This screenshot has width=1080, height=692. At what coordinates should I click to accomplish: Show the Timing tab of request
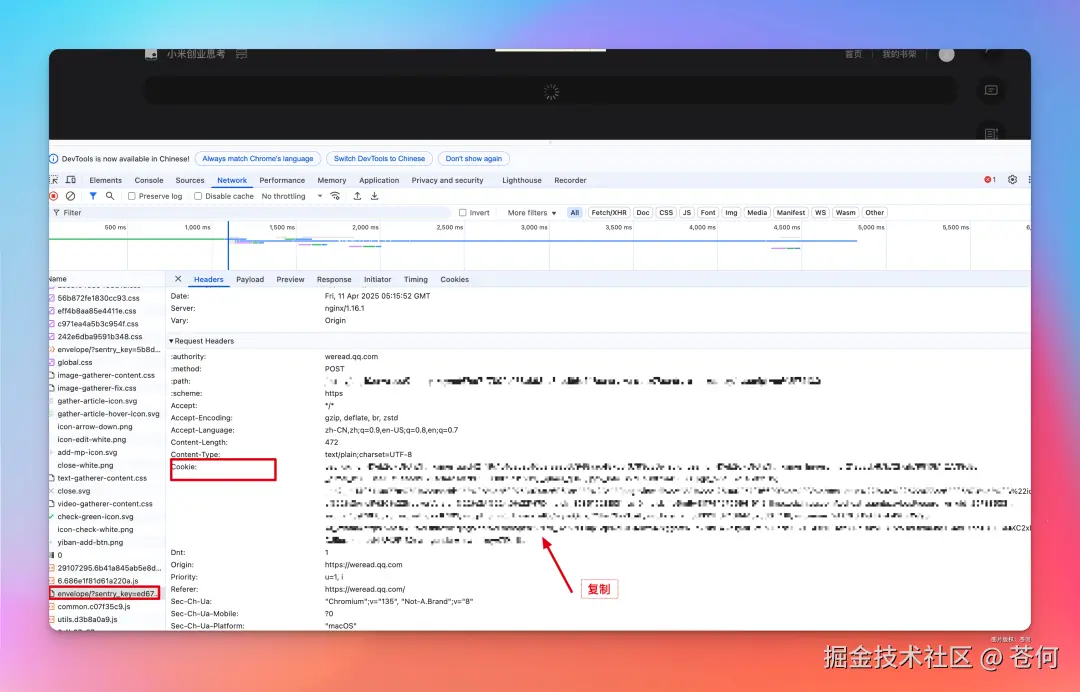coord(415,280)
